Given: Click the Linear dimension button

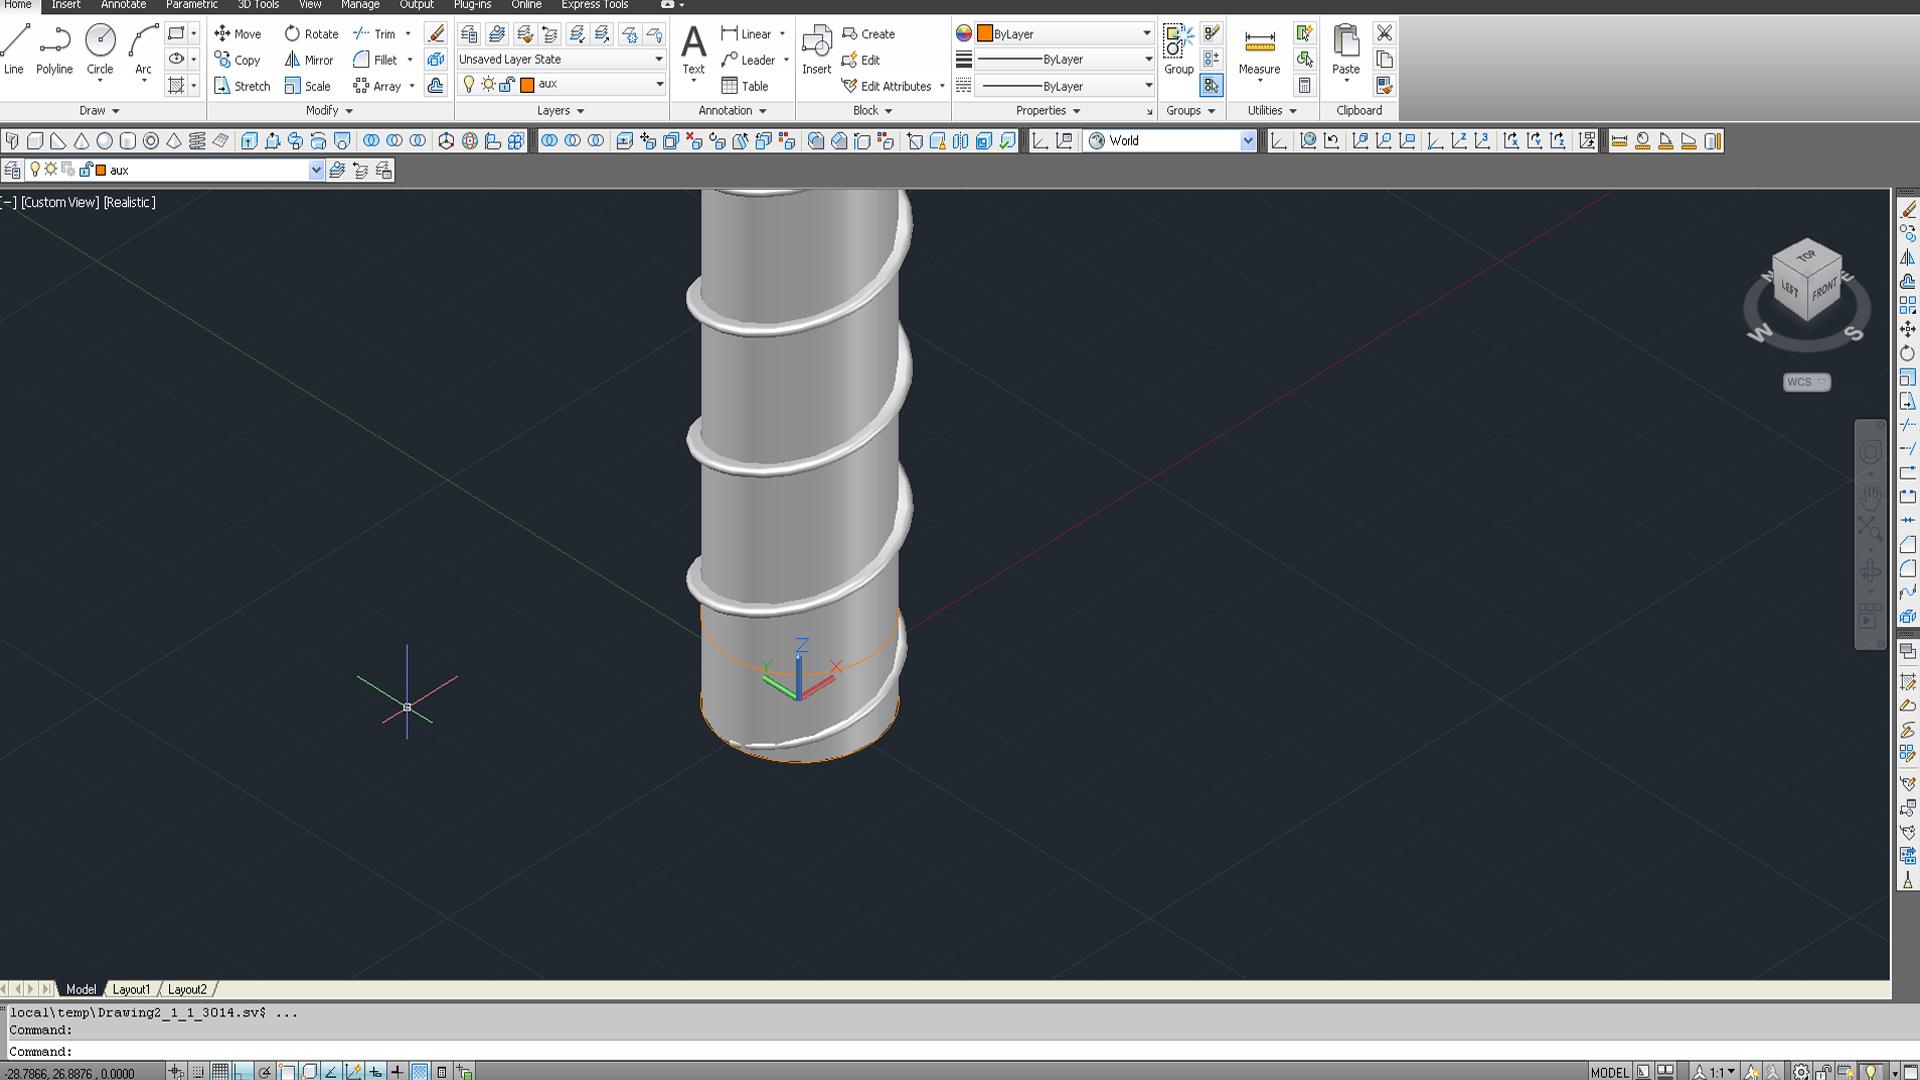Looking at the screenshot, I should [x=746, y=33].
